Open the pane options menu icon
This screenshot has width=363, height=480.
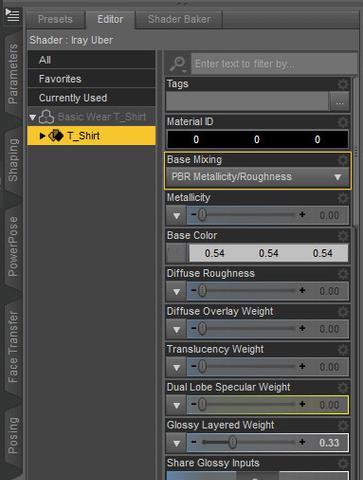point(12,15)
